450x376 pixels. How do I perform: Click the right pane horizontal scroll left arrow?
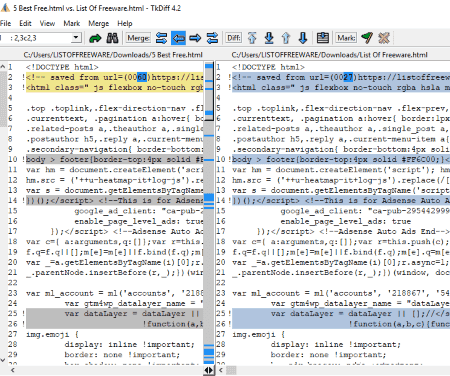[221, 370]
